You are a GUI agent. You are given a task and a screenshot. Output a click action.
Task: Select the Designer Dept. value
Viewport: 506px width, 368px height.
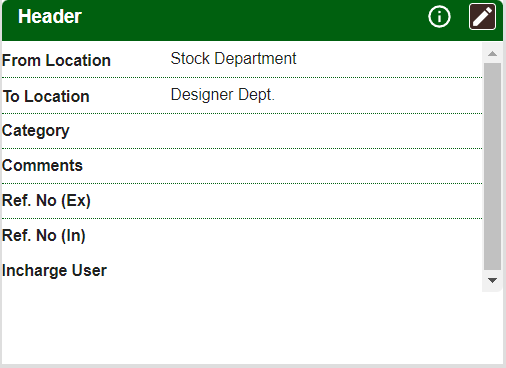coord(223,95)
